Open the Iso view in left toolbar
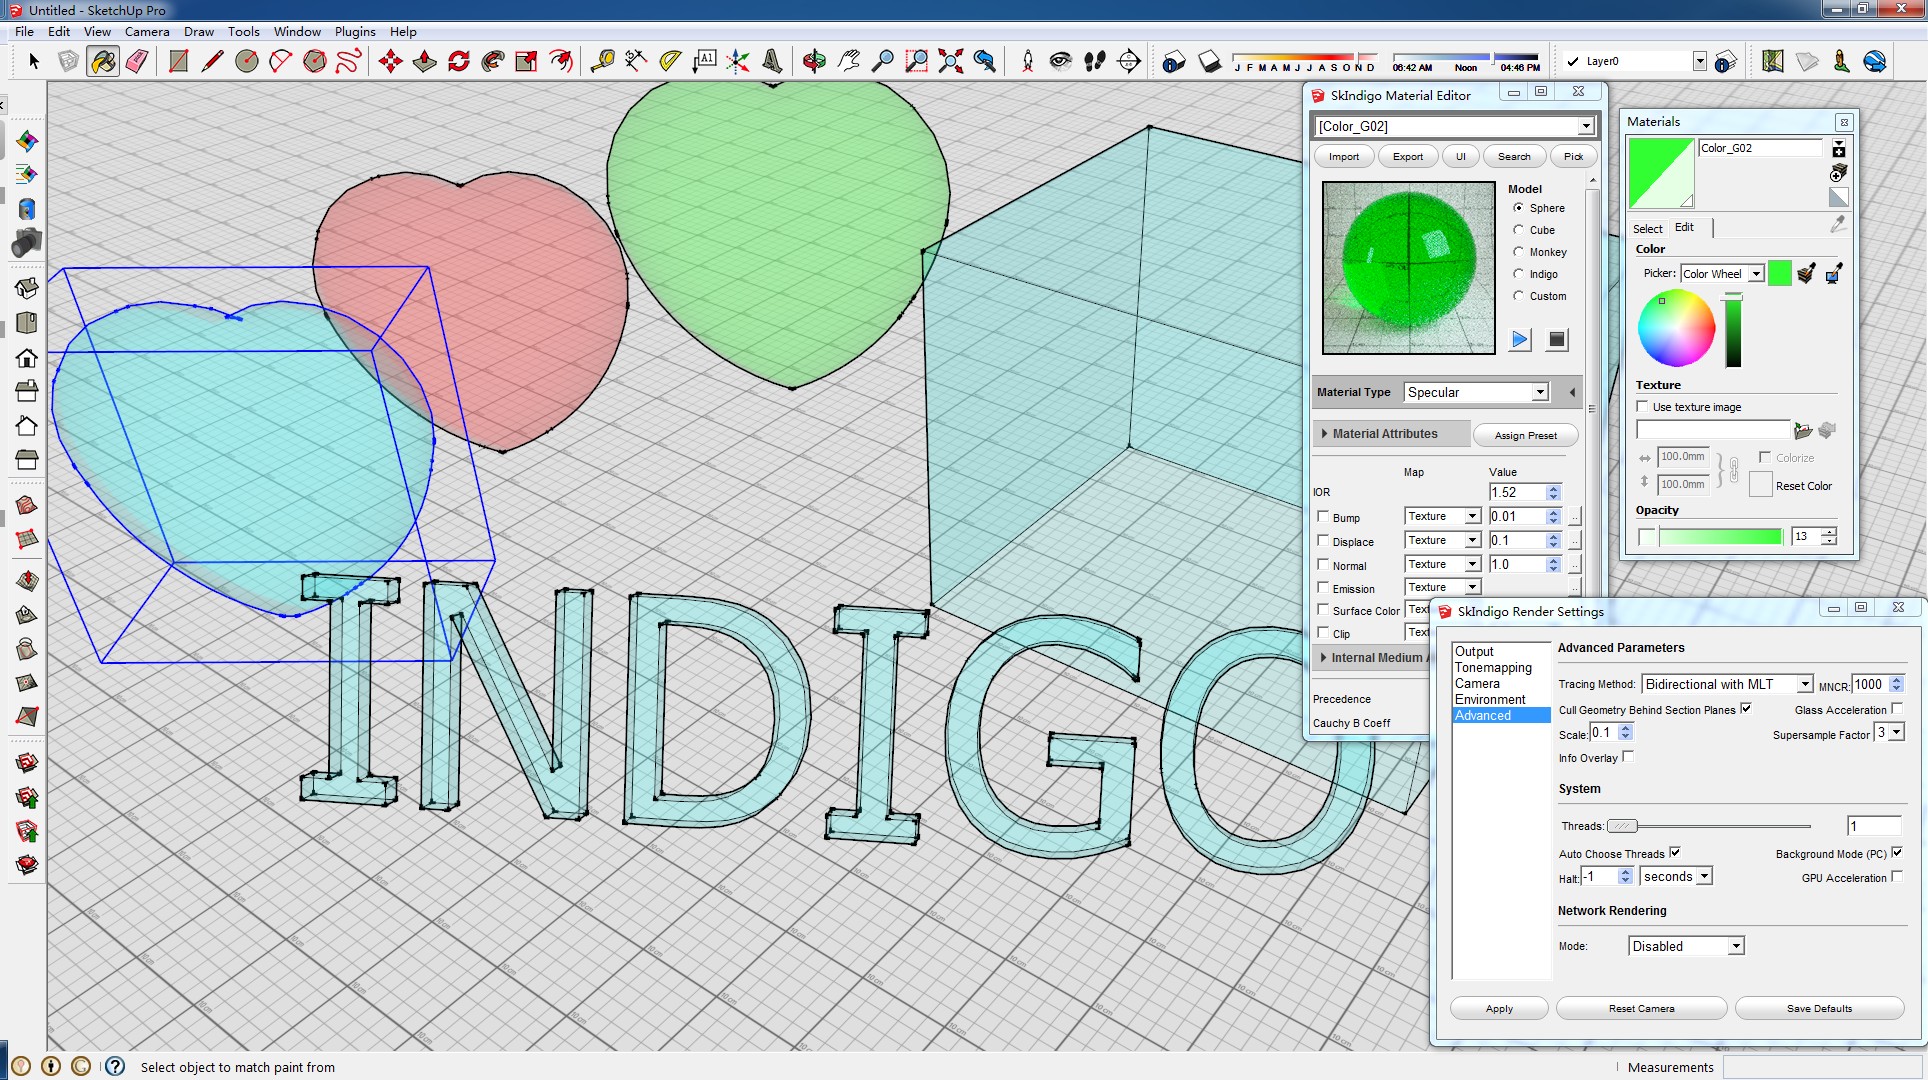This screenshot has height=1080, width=1928. click(x=27, y=289)
